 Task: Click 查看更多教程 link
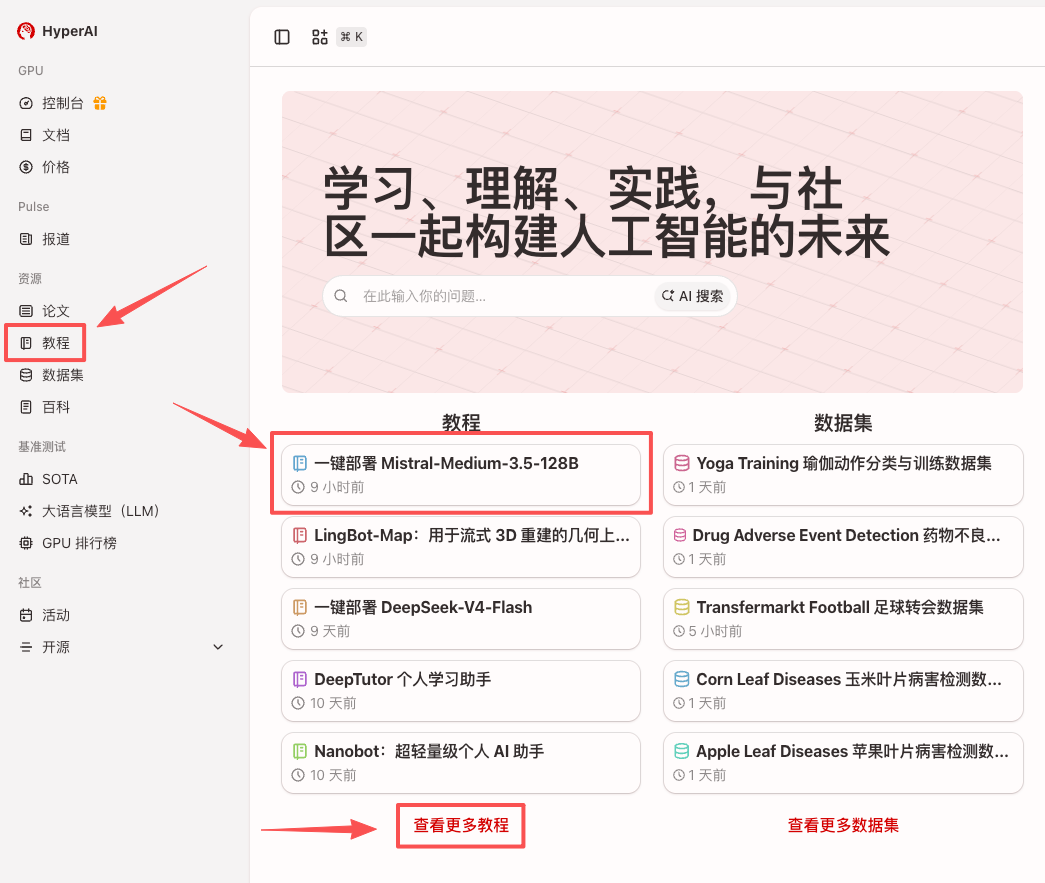[461, 825]
